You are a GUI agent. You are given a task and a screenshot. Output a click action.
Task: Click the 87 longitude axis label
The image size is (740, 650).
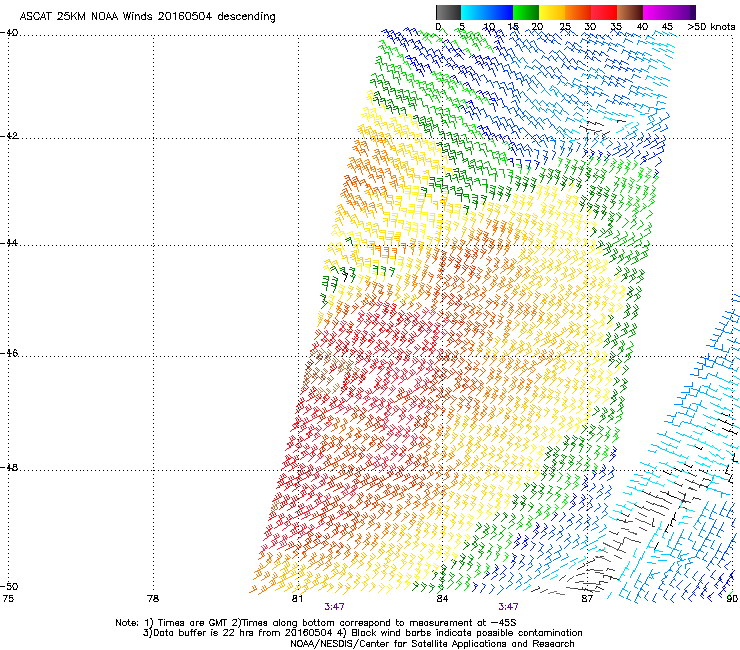click(587, 599)
